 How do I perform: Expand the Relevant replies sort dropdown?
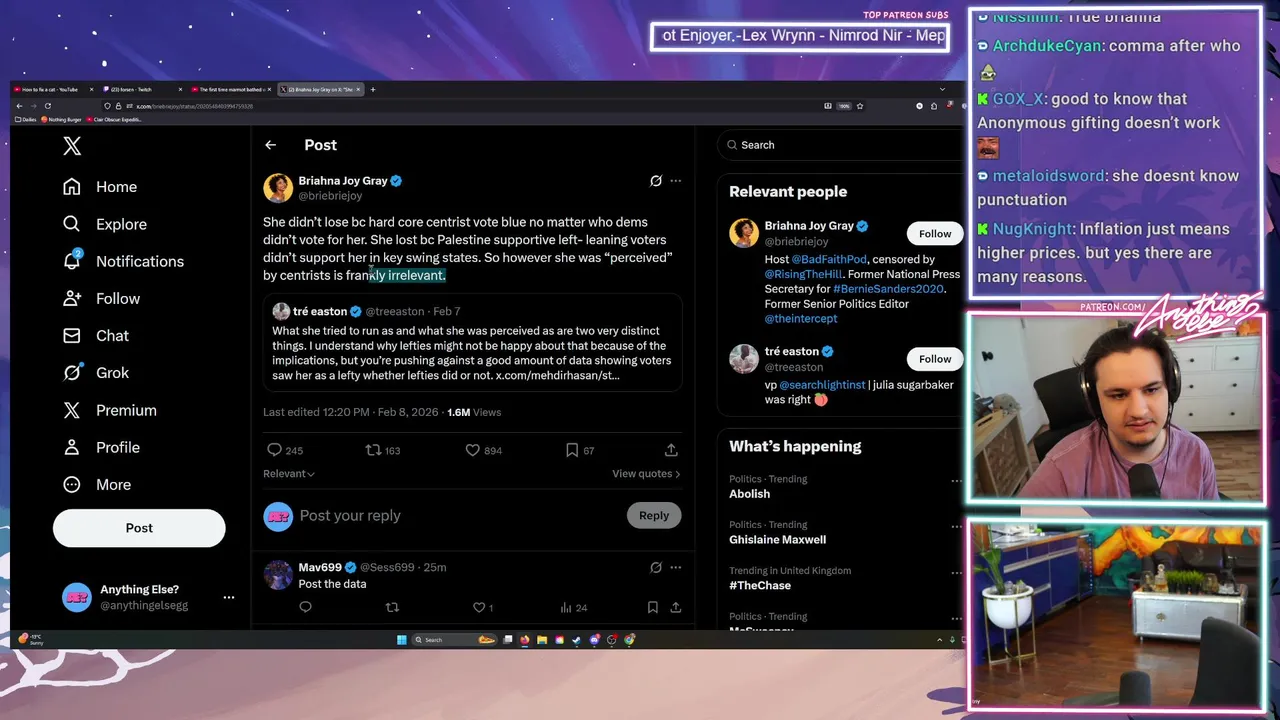(x=289, y=474)
